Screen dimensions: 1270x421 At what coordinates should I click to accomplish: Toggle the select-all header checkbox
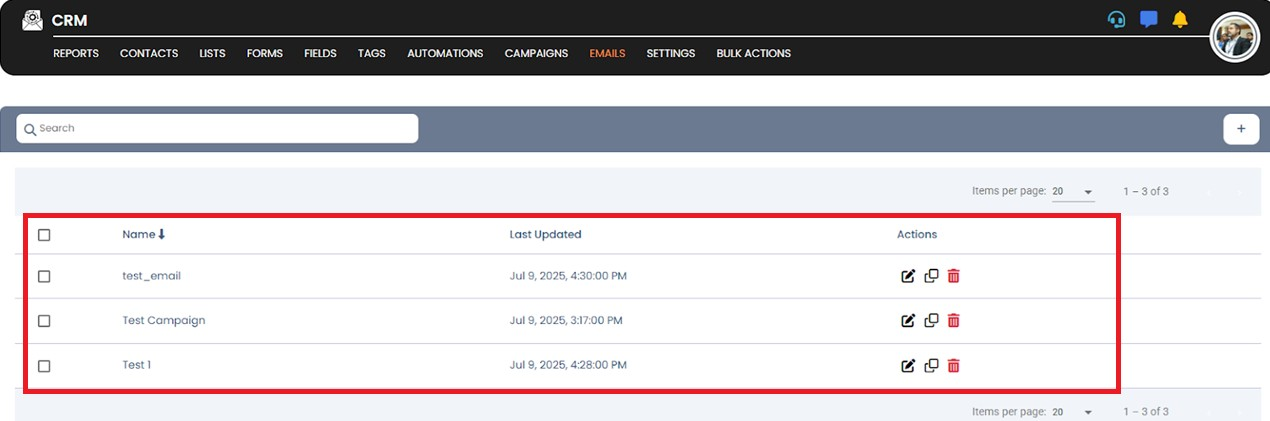pos(44,235)
